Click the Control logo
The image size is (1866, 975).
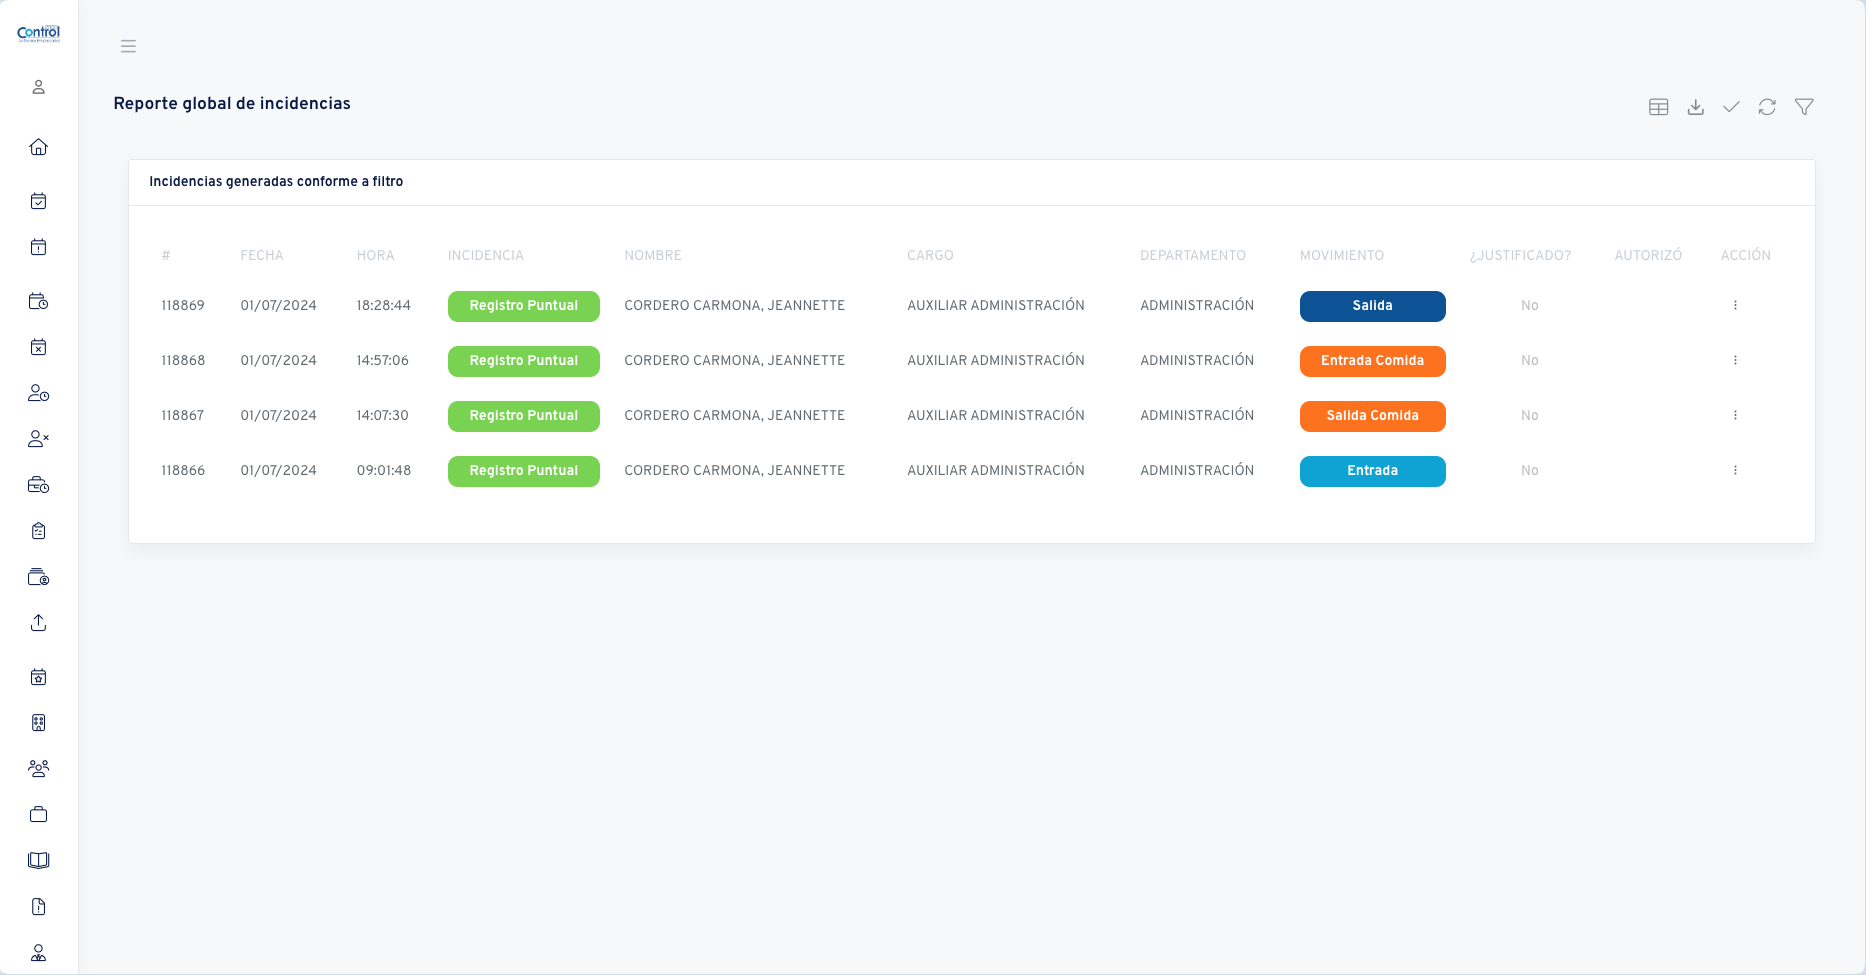point(39,33)
